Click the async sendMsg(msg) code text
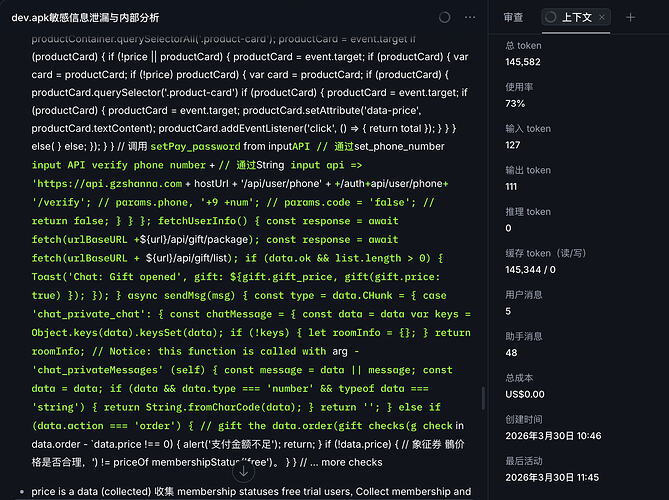 (x=182, y=295)
